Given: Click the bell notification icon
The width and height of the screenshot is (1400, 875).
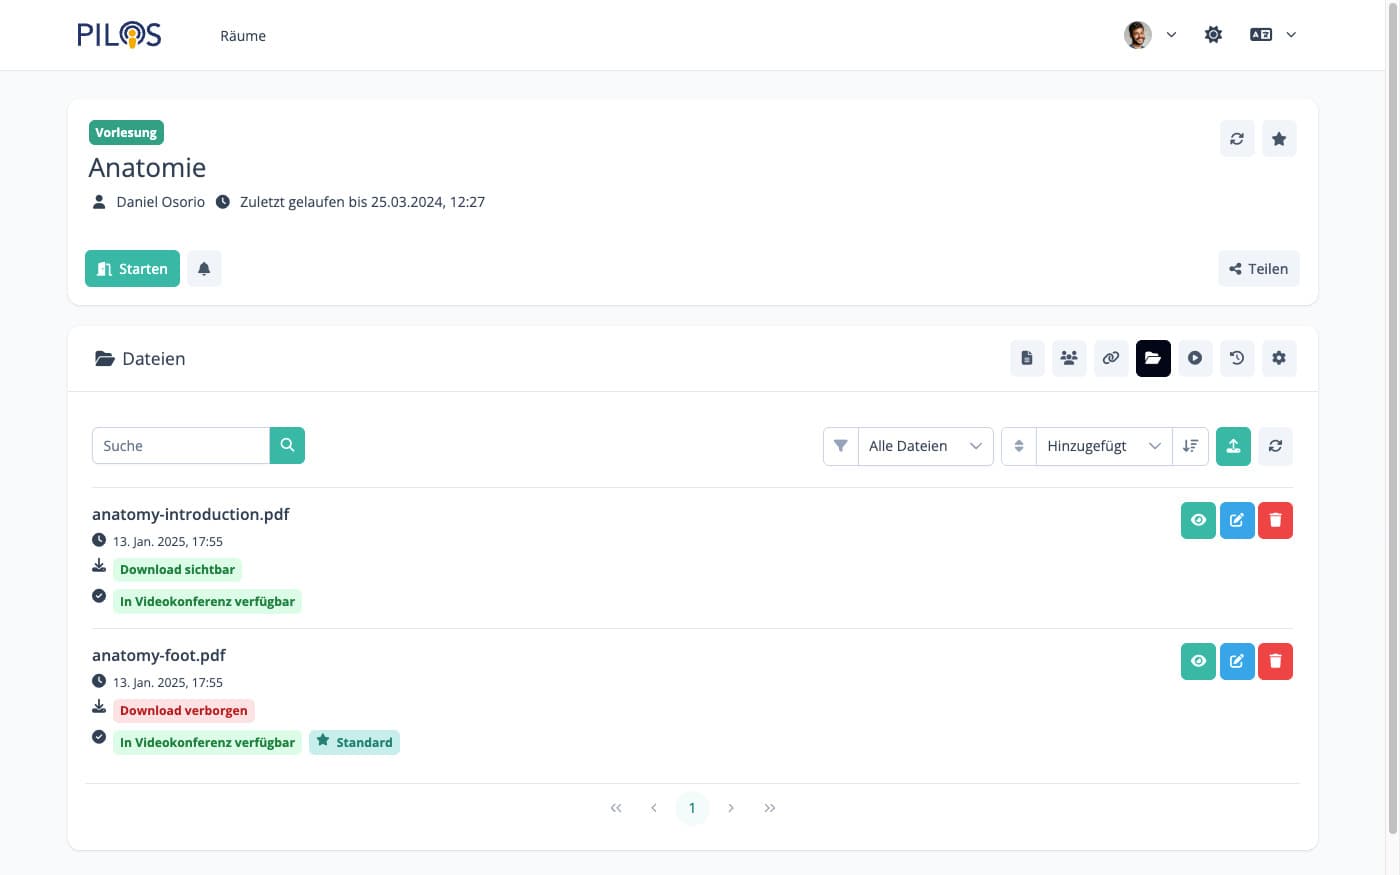Looking at the screenshot, I should pyautogui.click(x=204, y=269).
